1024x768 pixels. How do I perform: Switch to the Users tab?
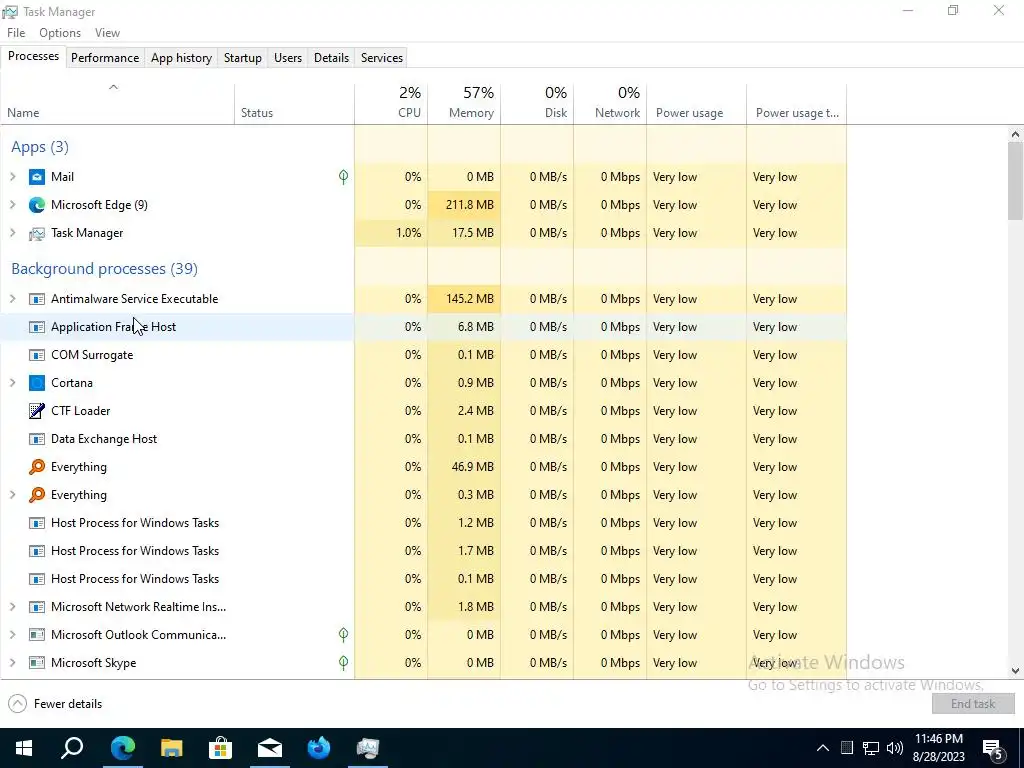[287, 57]
